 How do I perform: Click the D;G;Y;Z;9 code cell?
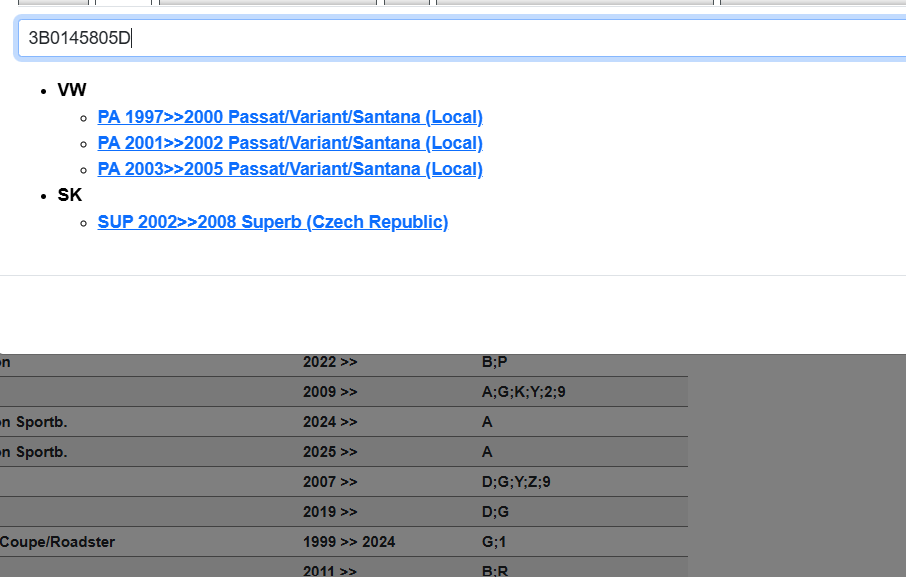[516, 482]
